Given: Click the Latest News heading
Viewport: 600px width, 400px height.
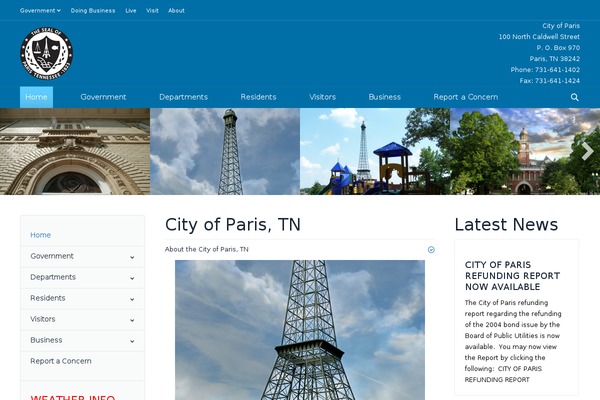Looking at the screenshot, I should [x=506, y=225].
